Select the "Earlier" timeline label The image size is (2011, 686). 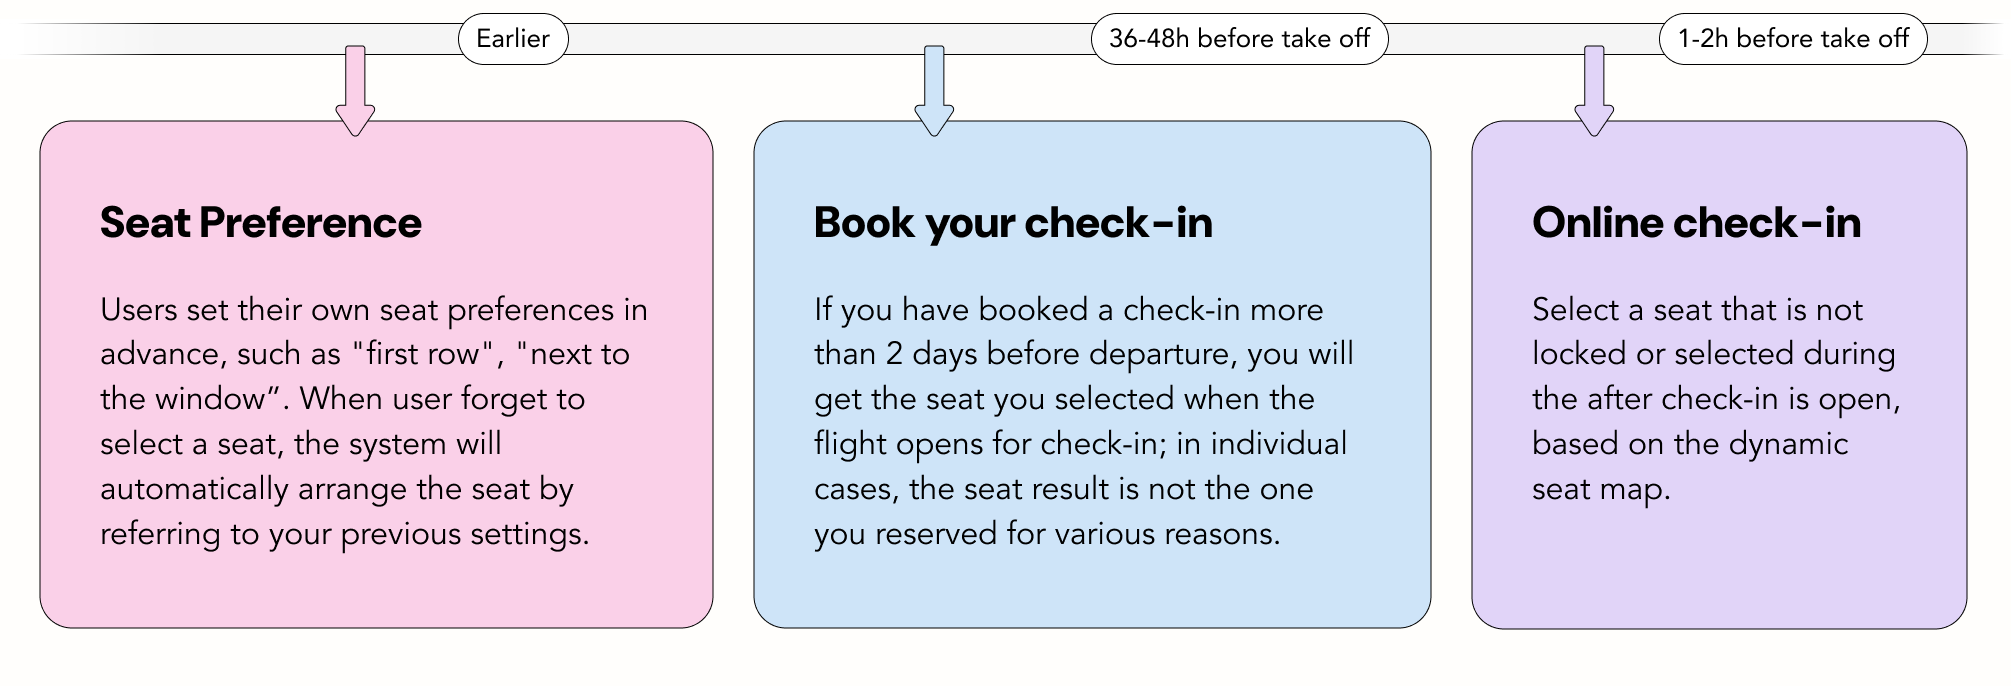tap(512, 39)
